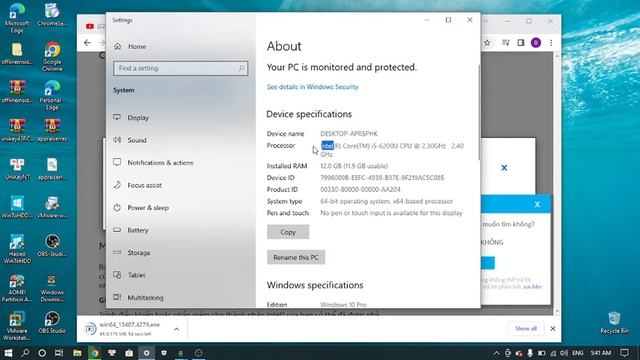Screen dimensions: 640x360
Task: Open Hasleo WinToHDD desktop icon
Action: (x=17, y=249)
